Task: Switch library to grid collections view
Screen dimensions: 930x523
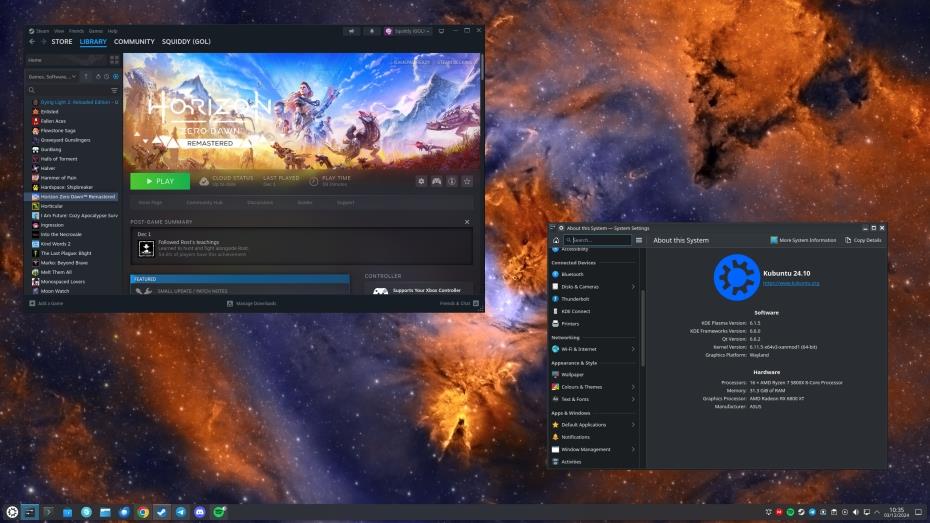Action: (116, 60)
